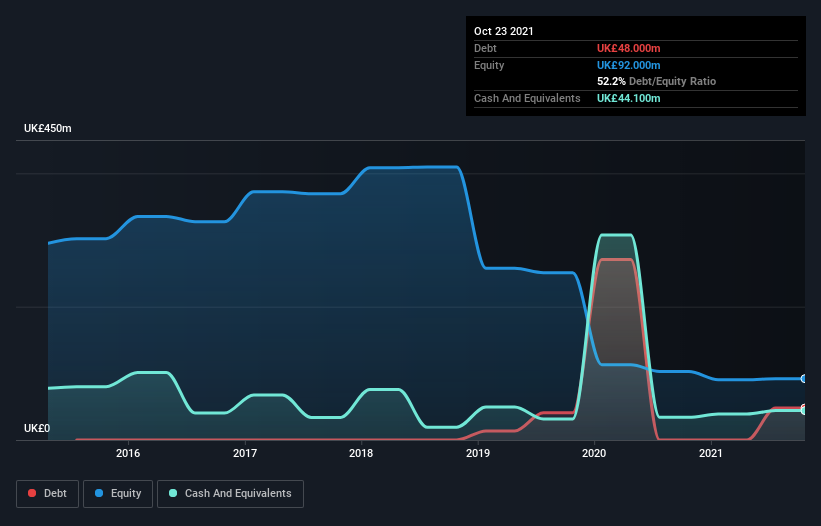This screenshot has height=526, width=821.
Task: Click the 2018 x-axis label
Action: pos(361,453)
